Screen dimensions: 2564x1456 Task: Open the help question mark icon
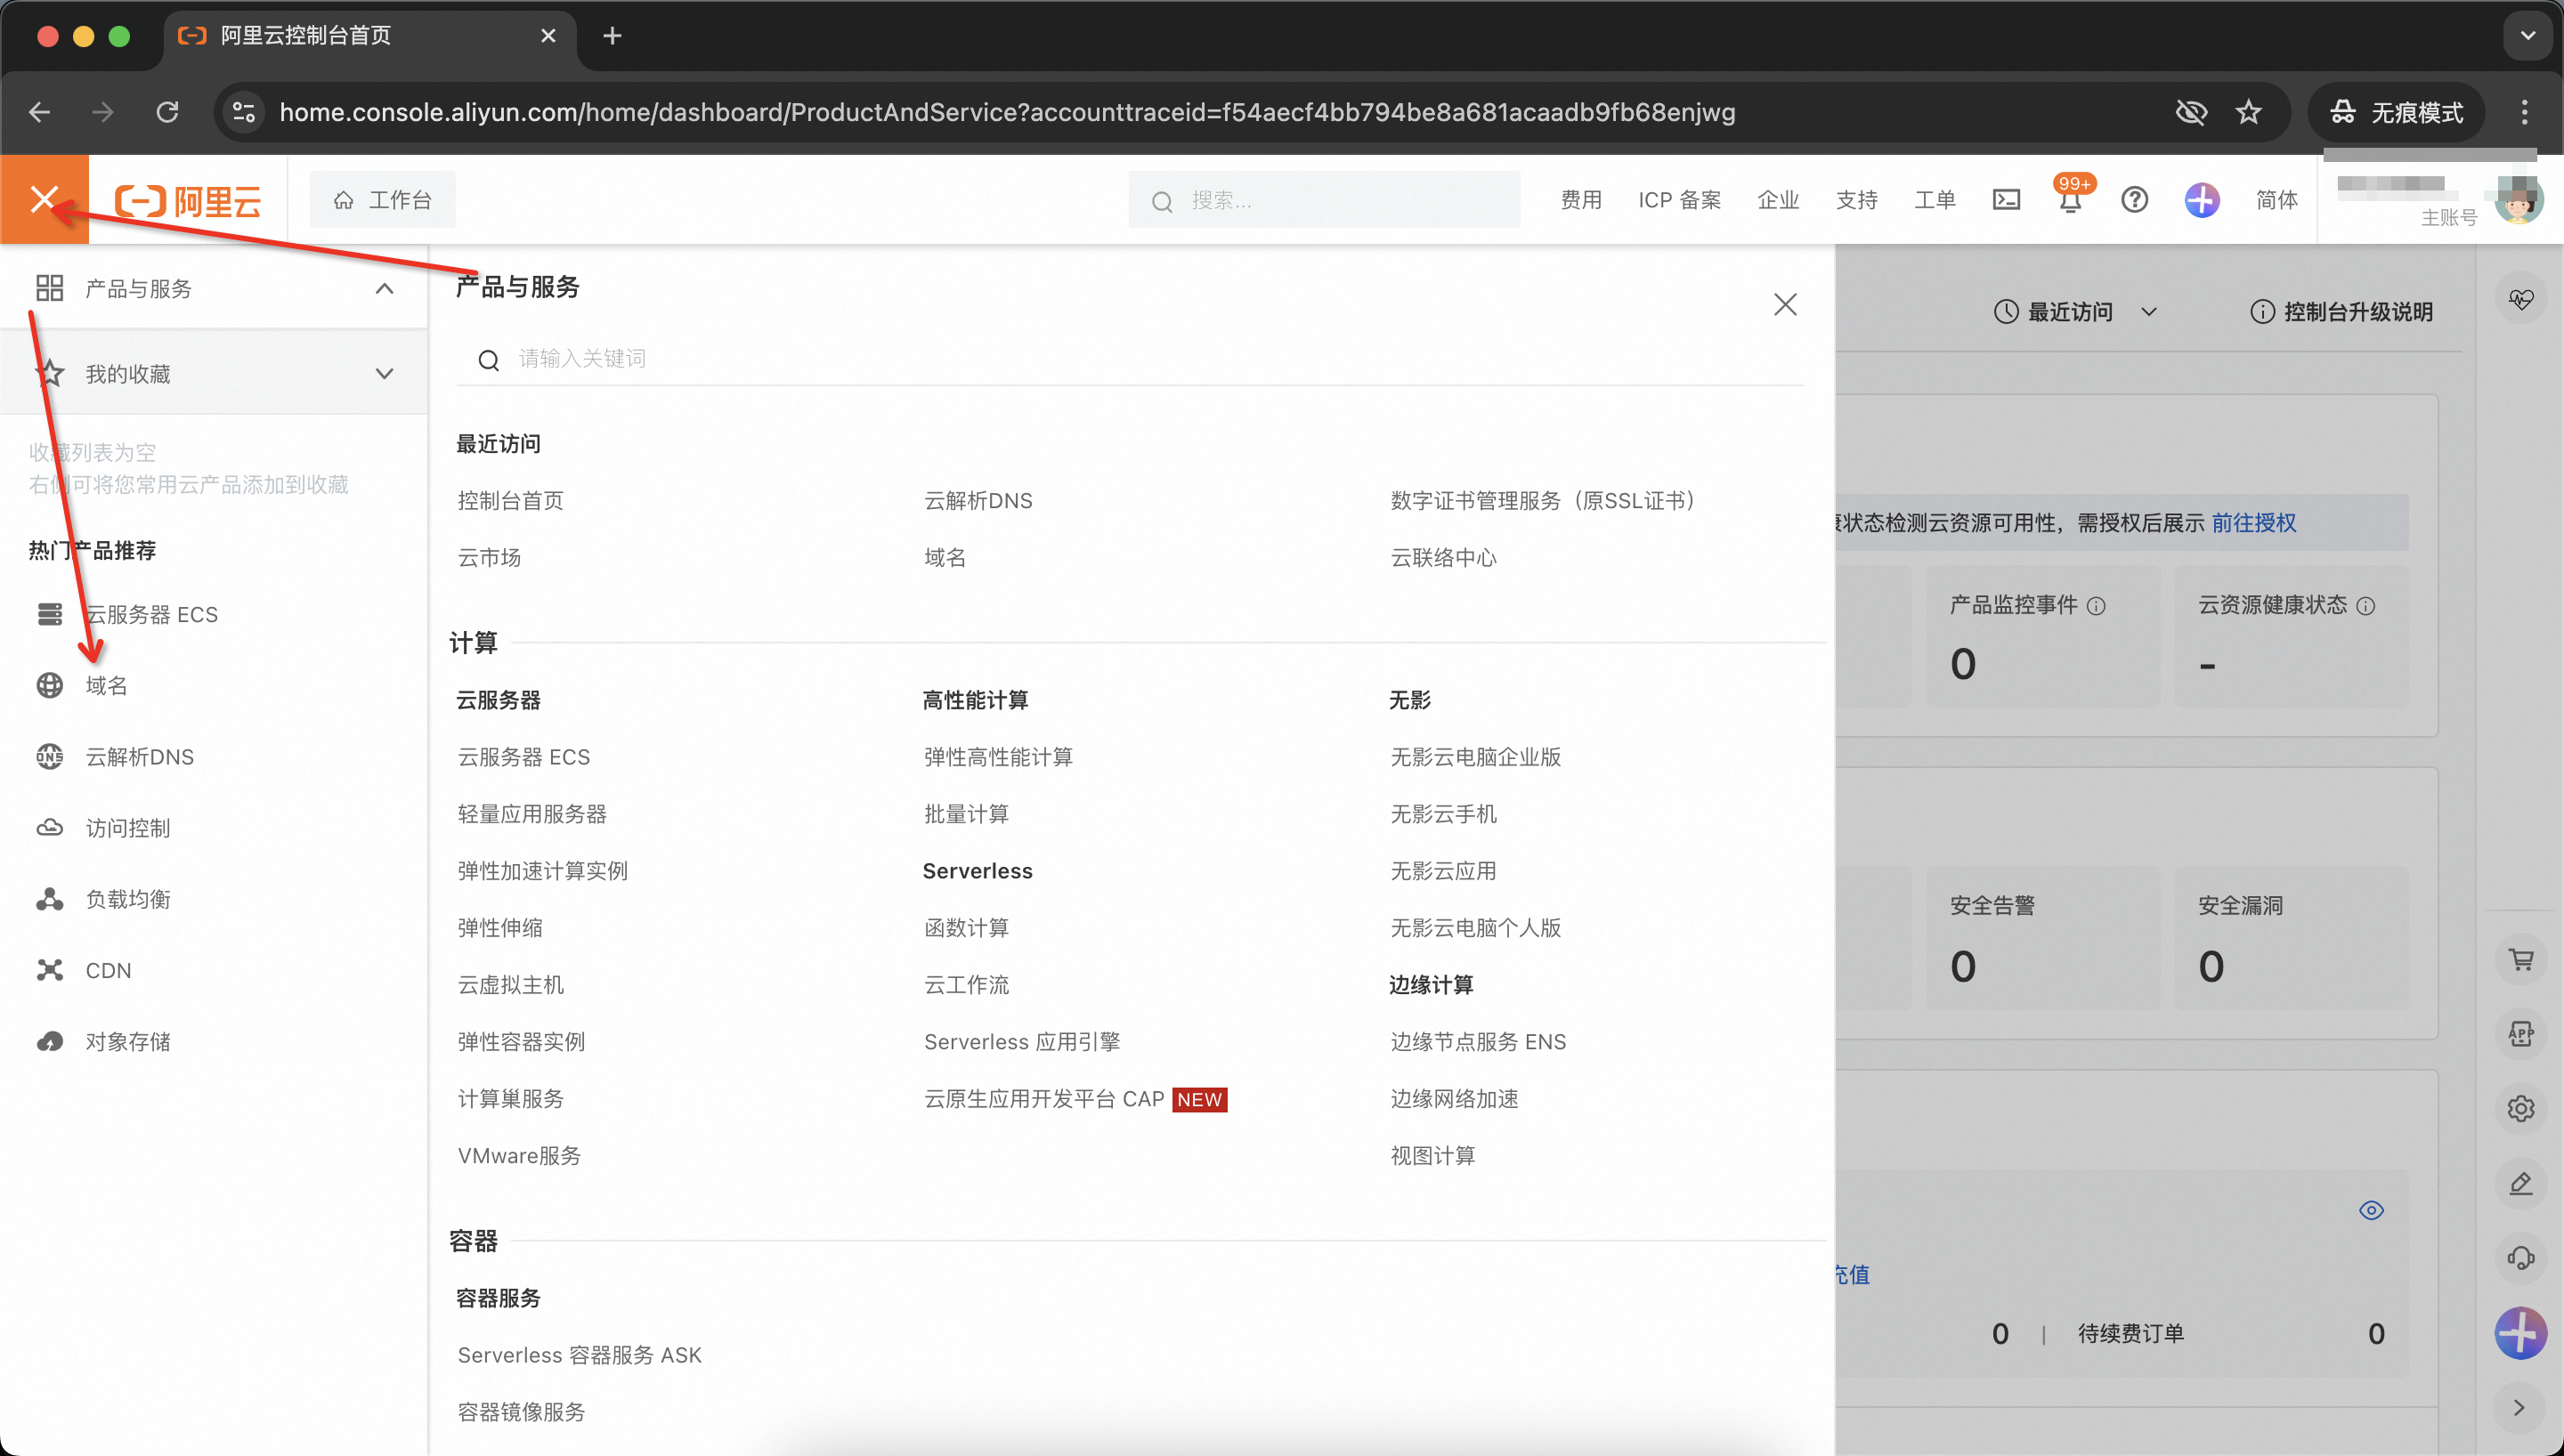(x=2134, y=200)
